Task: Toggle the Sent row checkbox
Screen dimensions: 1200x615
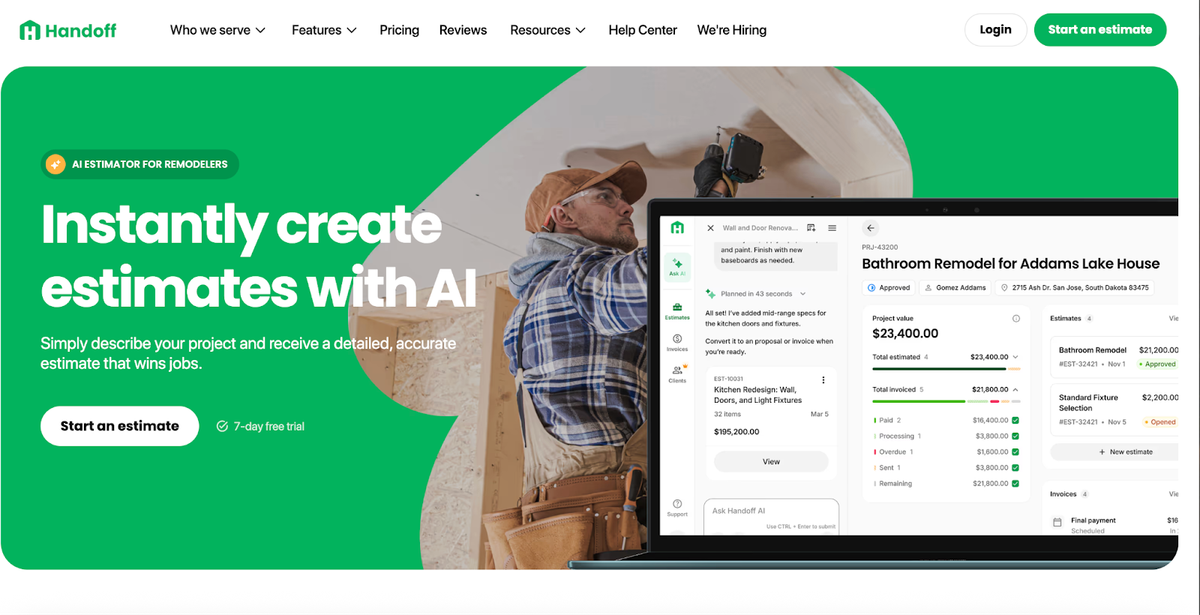Action: point(1015,467)
